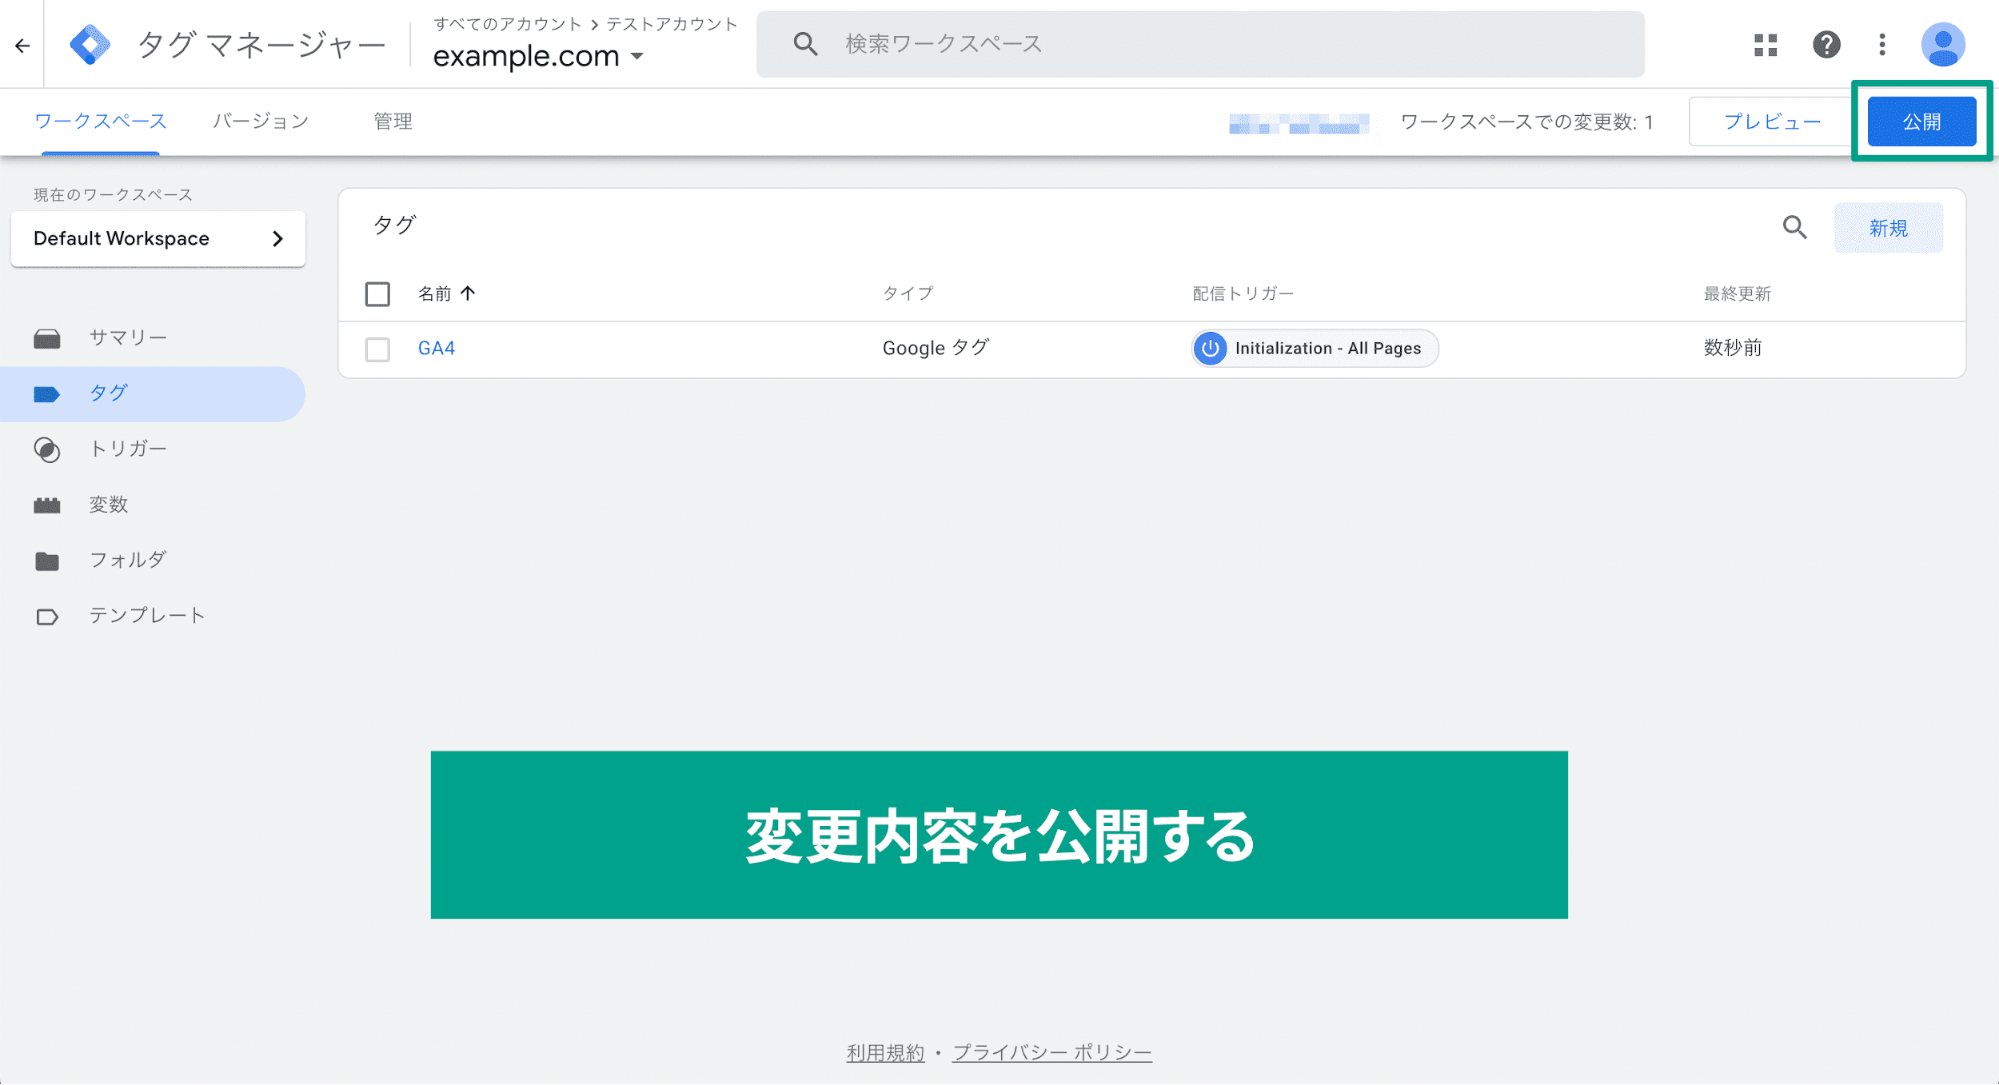Click the テストアカウント breadcrumb
The height and width of the screenshot is (1085, 1999).
click(672, 24)
